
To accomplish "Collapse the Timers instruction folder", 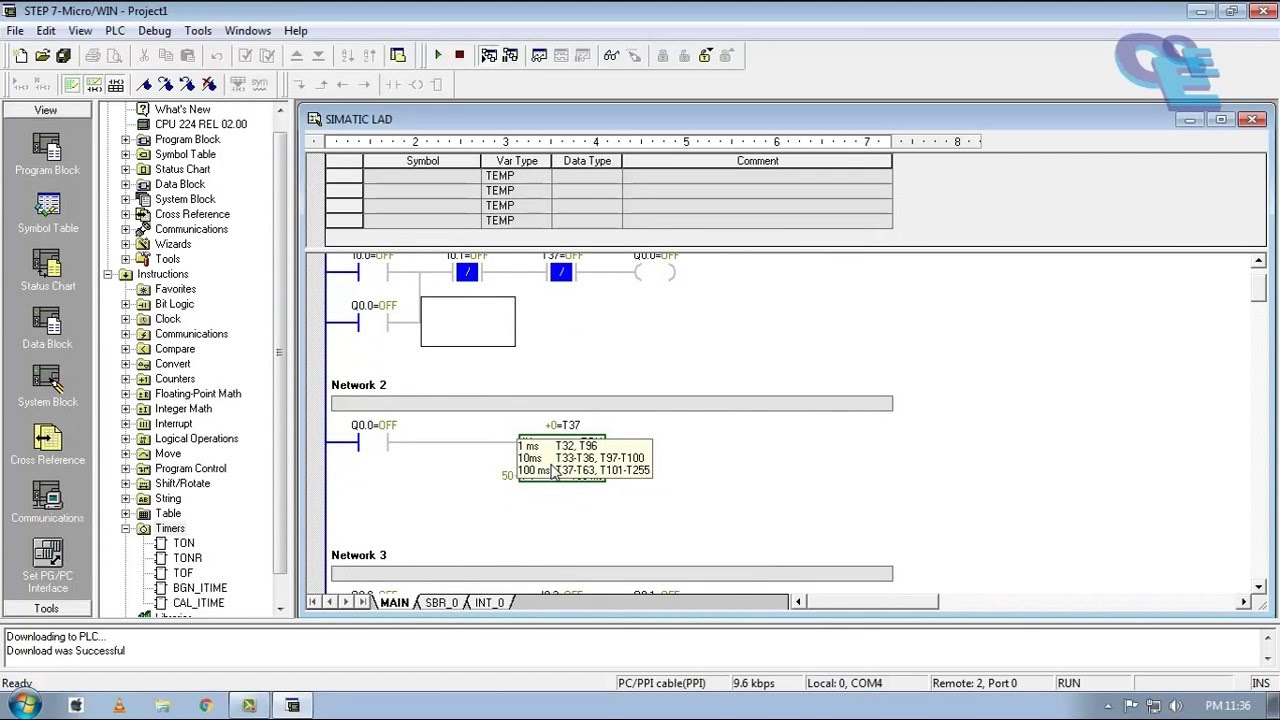I will pos(126,528).
